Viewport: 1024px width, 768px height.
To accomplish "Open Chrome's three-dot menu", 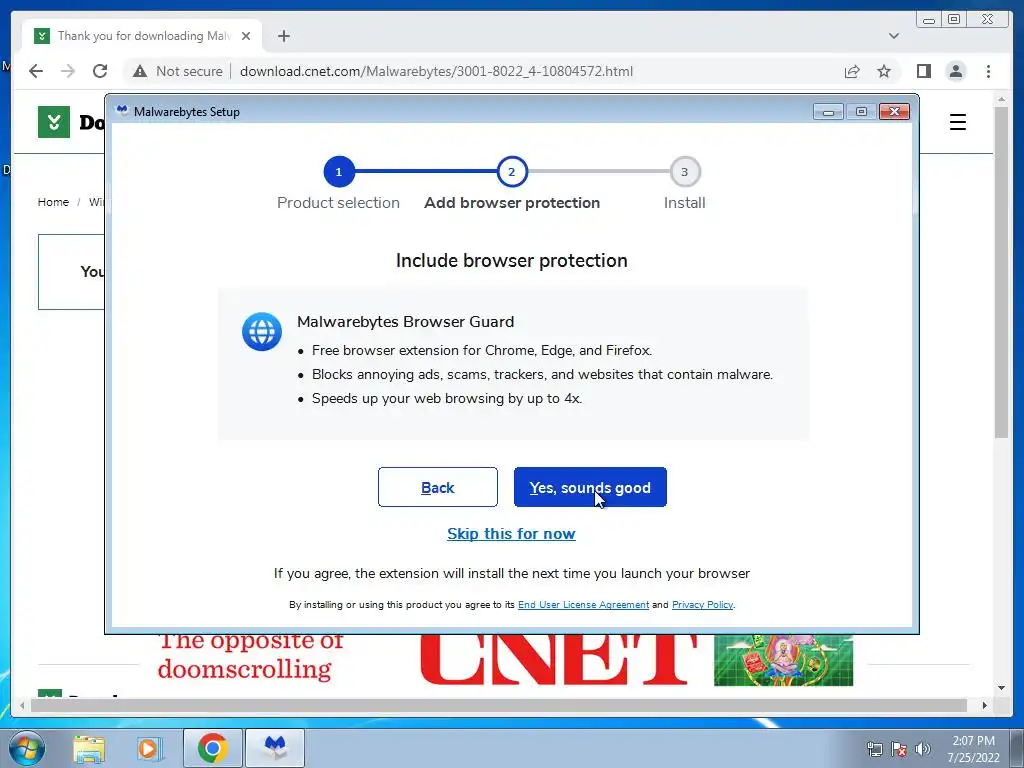I will pos(988,71).
